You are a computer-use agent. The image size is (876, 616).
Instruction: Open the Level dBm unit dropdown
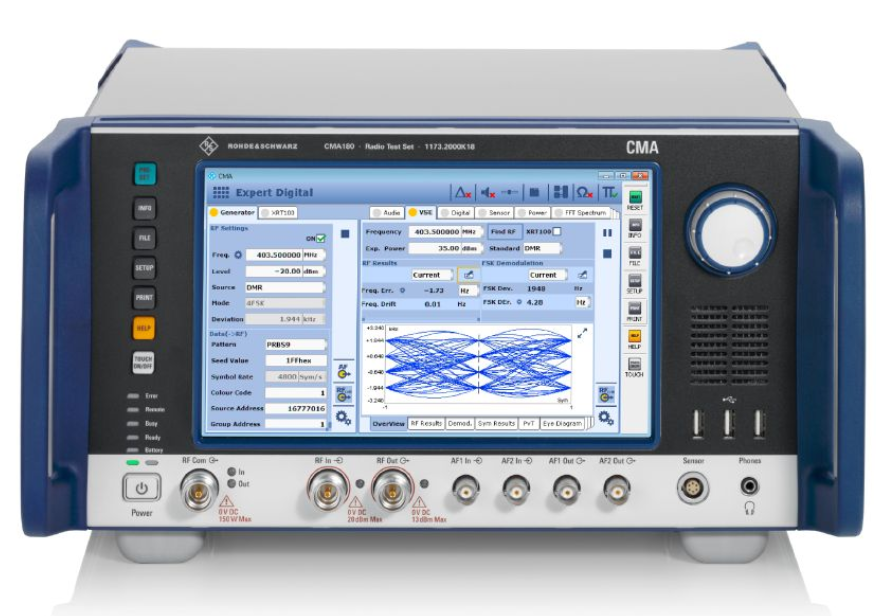(x=313, y=271)
